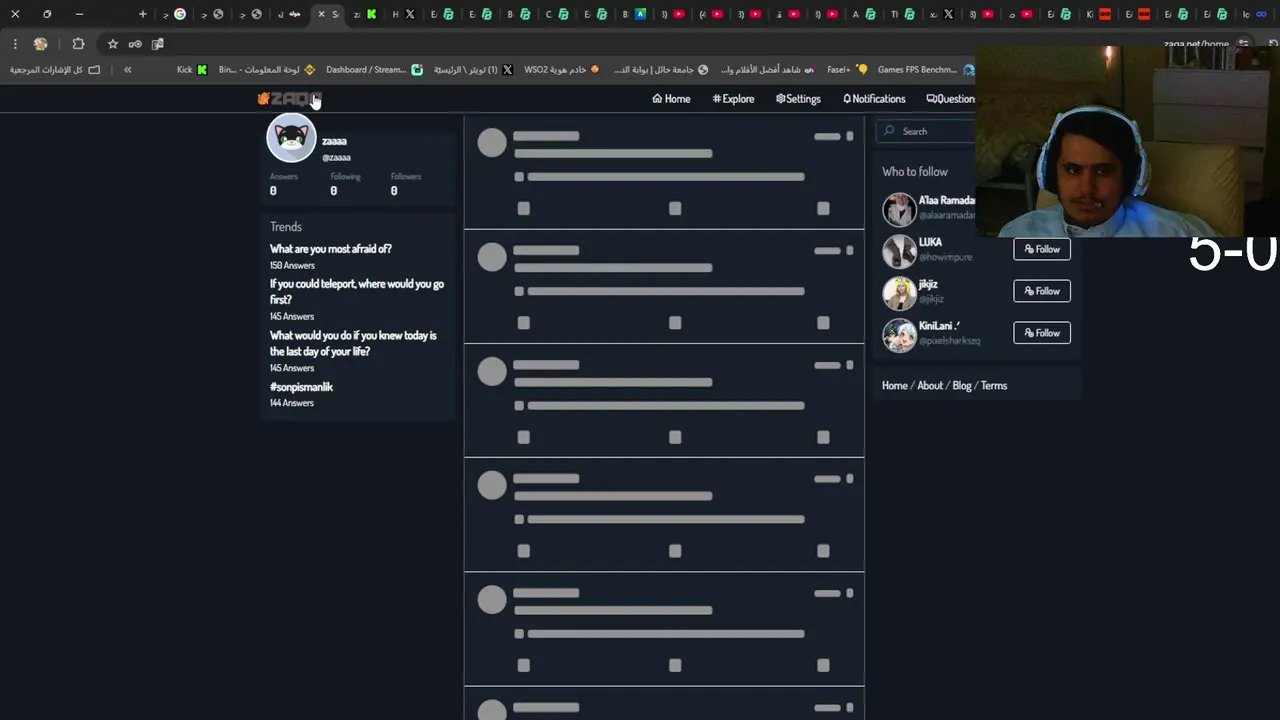Screen dimensions: 1280x720
Task: Open the Dashboard / Stream bookmark
Action: click(x=375, y=70)
